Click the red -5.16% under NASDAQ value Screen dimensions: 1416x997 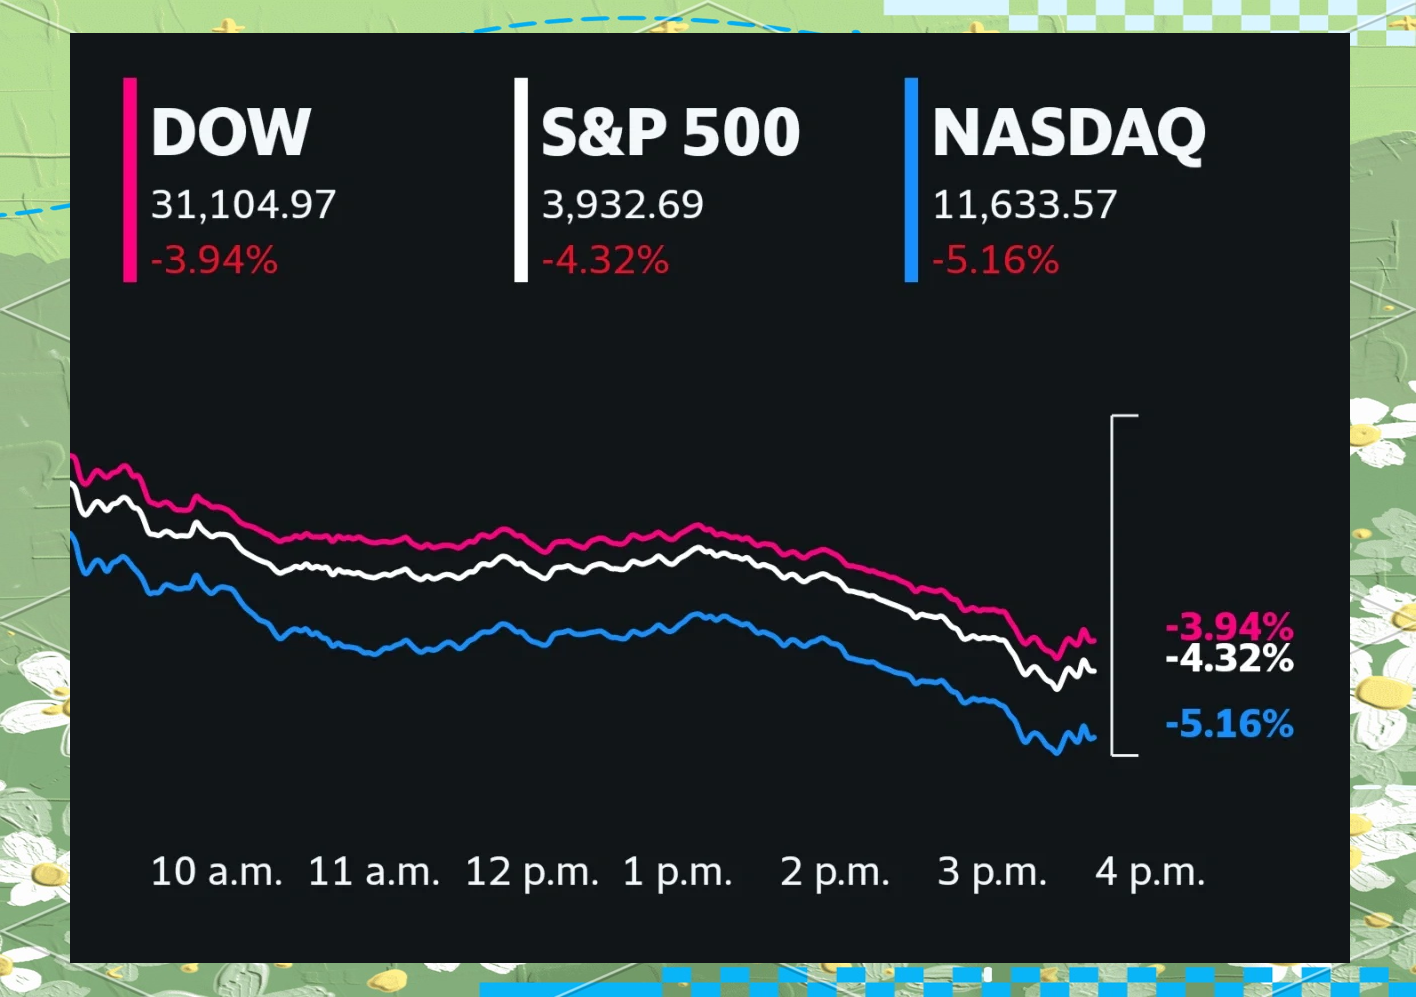tap(995, 261)
